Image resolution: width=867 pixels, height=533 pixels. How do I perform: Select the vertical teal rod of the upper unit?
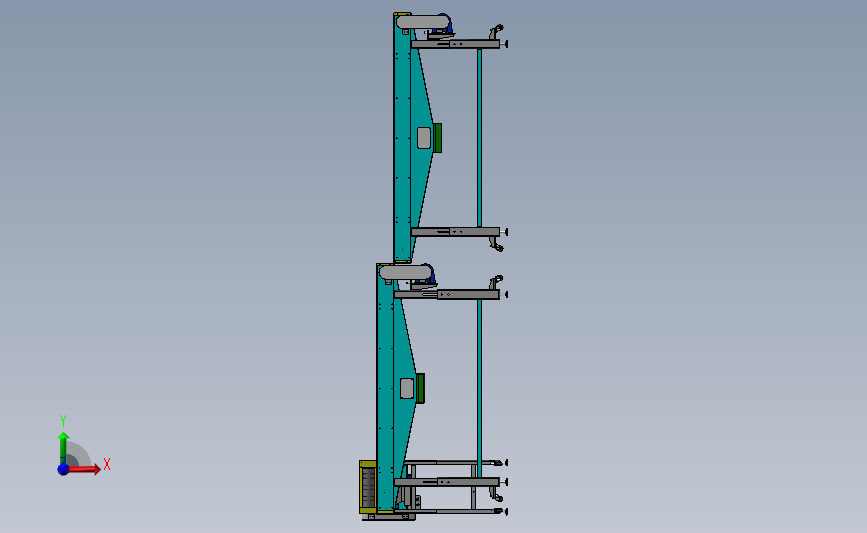point(479,138)
